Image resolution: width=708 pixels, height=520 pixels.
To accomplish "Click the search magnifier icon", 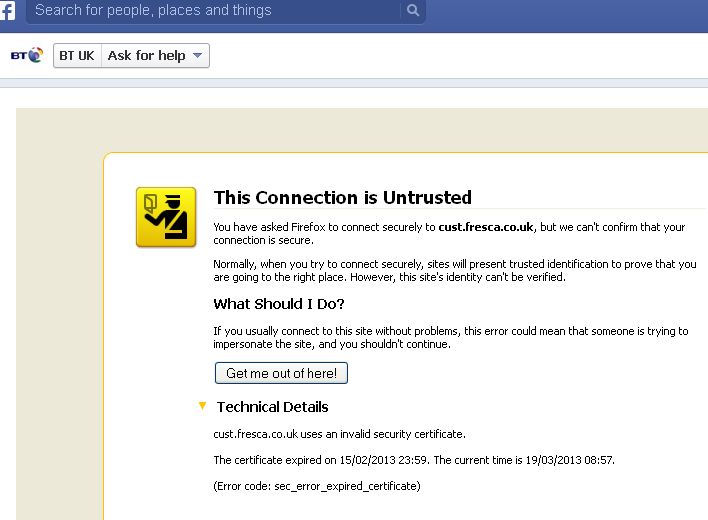I will [x=413, y=10].
